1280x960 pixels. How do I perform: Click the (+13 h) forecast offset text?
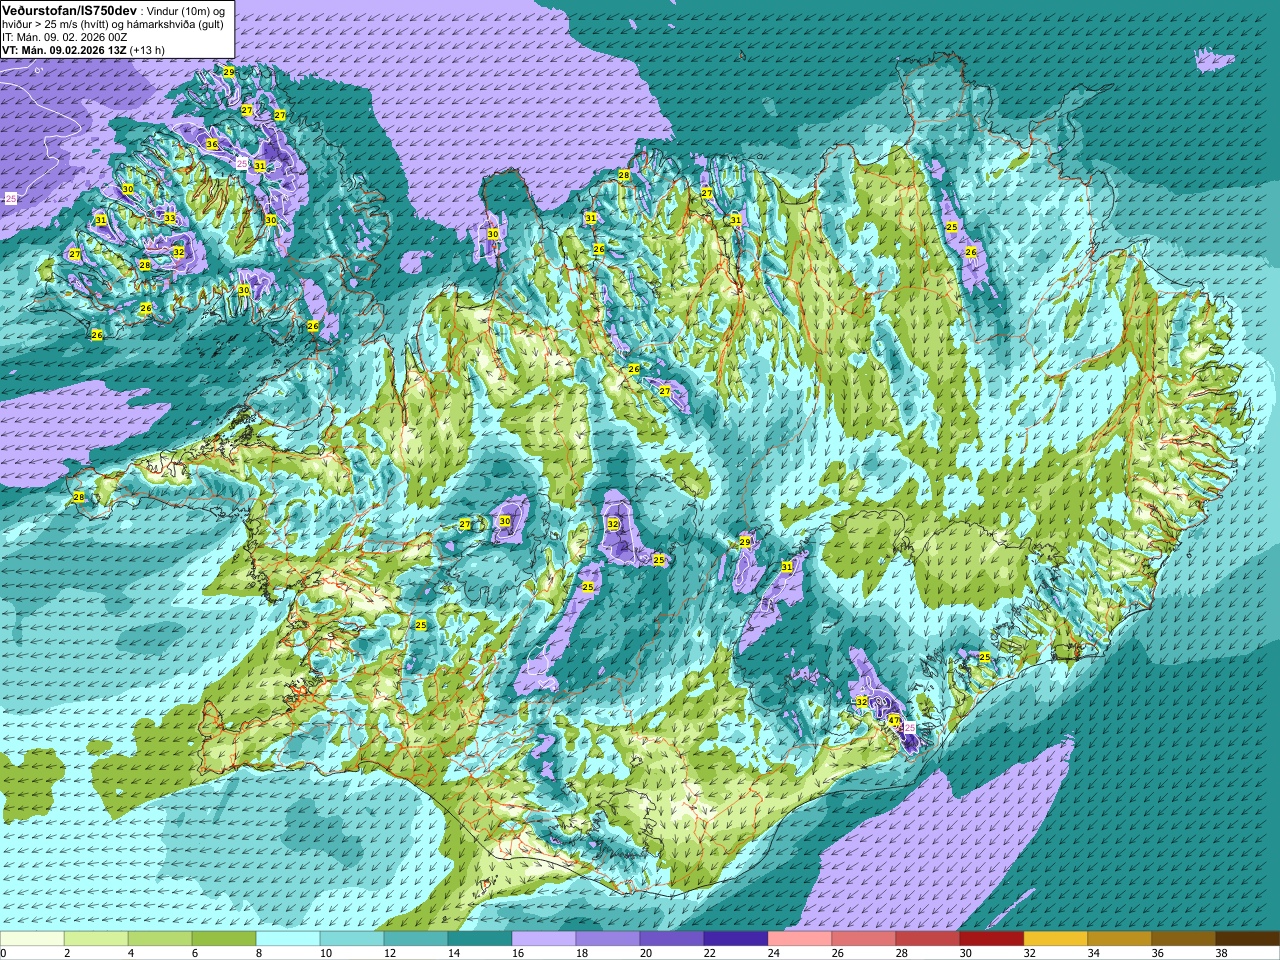point(147,49)
